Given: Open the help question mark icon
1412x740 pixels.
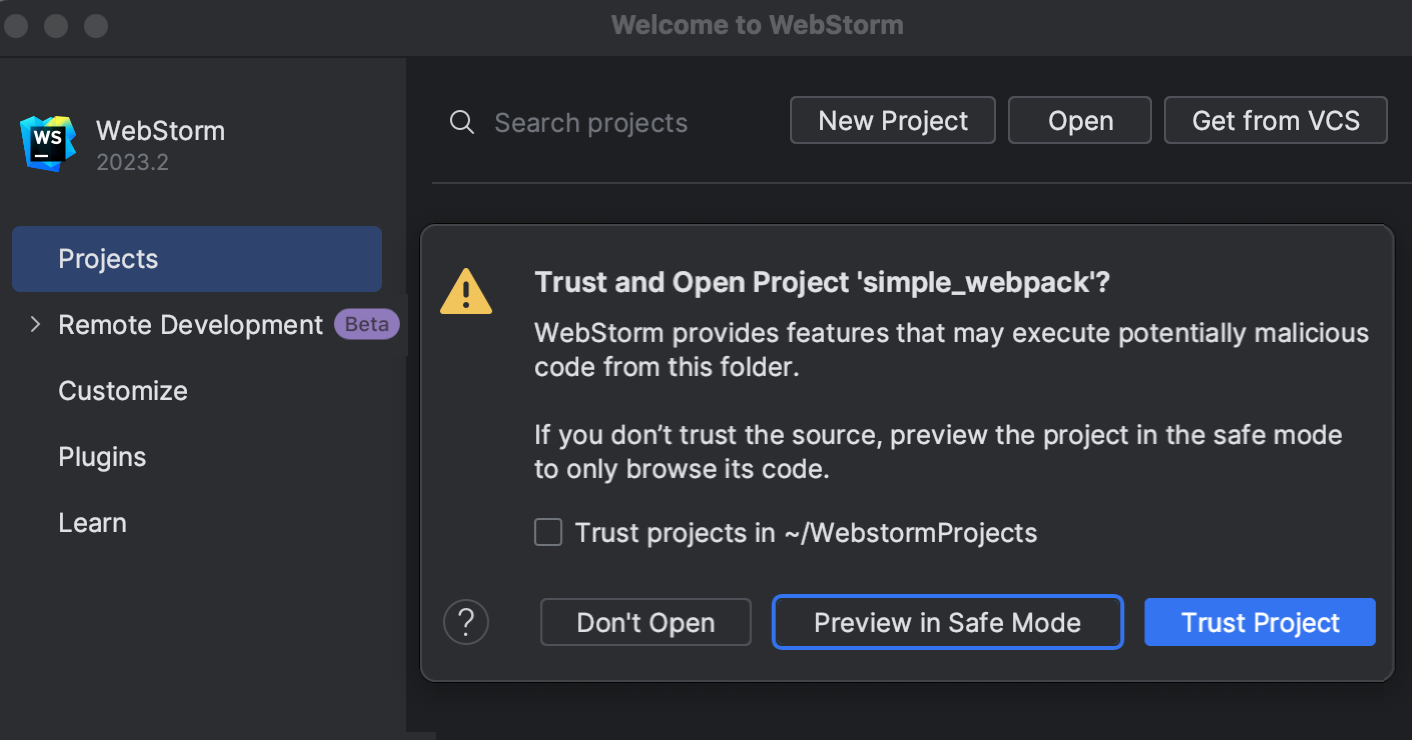Looking at the screenshot, I should 466,622.
